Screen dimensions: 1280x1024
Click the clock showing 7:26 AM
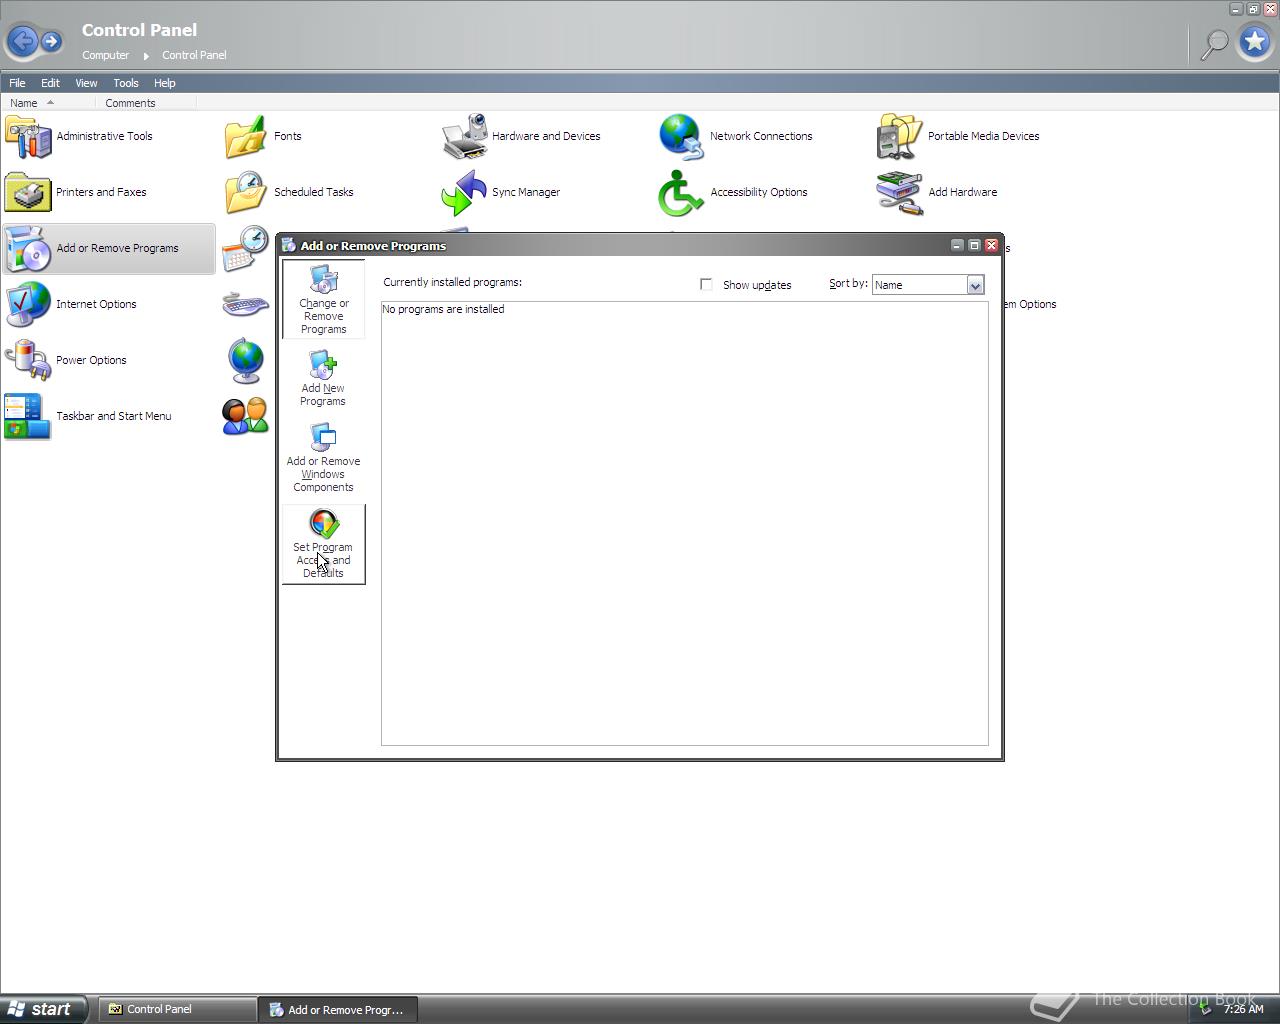[x=1243, y=1009]
